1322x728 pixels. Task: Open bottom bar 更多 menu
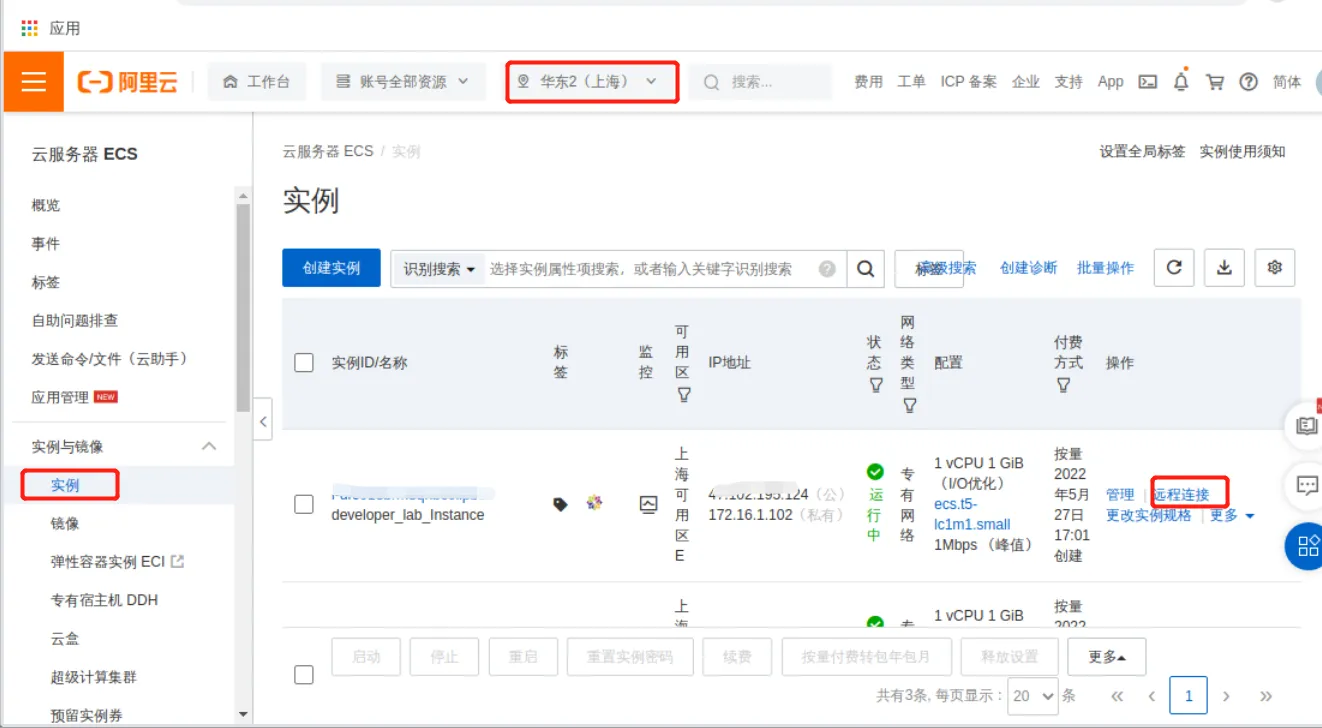click(1107, 657)
